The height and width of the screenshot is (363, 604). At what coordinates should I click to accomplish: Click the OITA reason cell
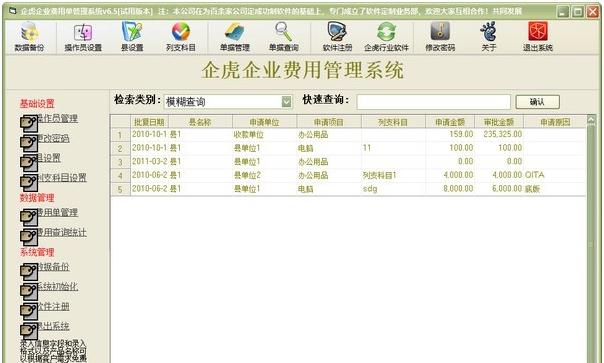coord(555,175)
